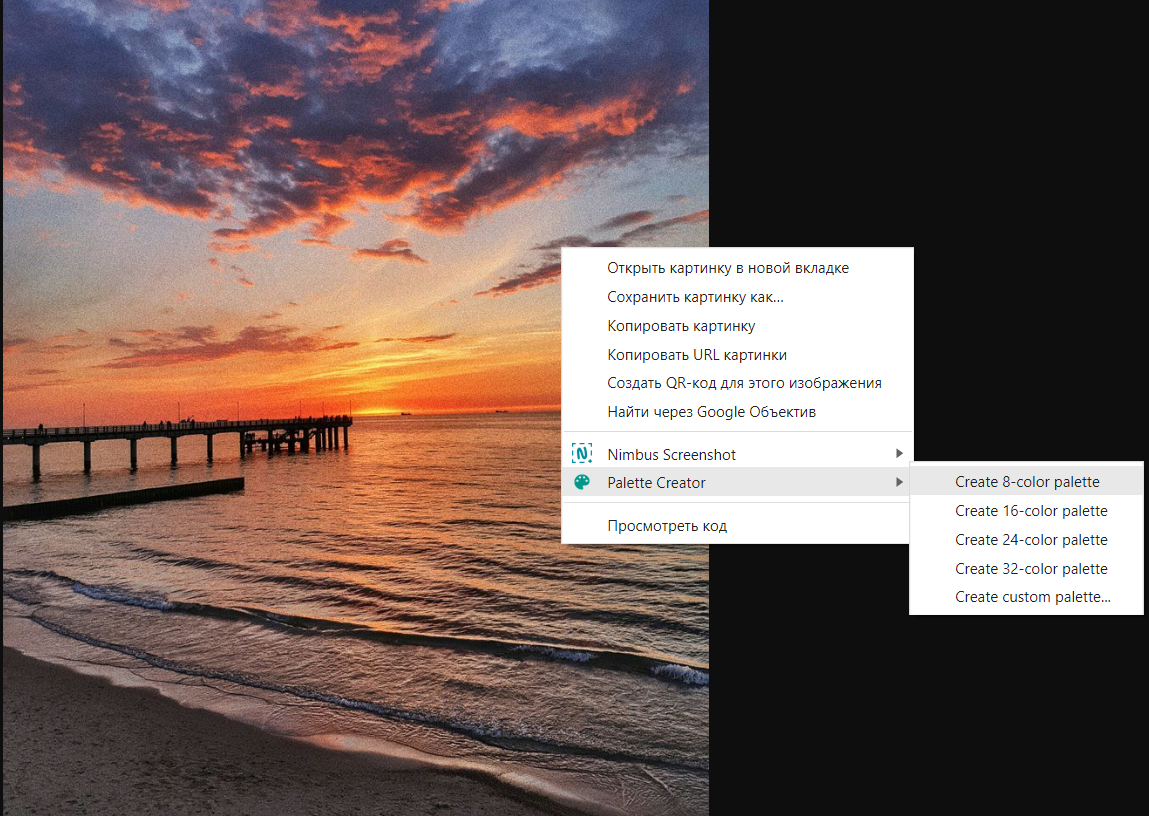Select 'Копировать картинку' menu entry

[x=680, y=326]
